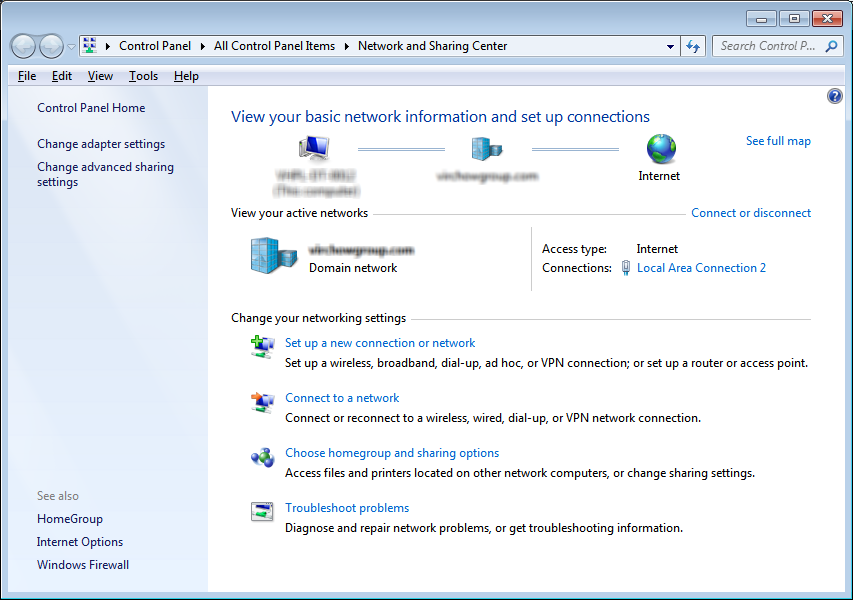Click the Connect to a network icon
Image resolution: width=853 pixels, height=600 pixels.
262,403
